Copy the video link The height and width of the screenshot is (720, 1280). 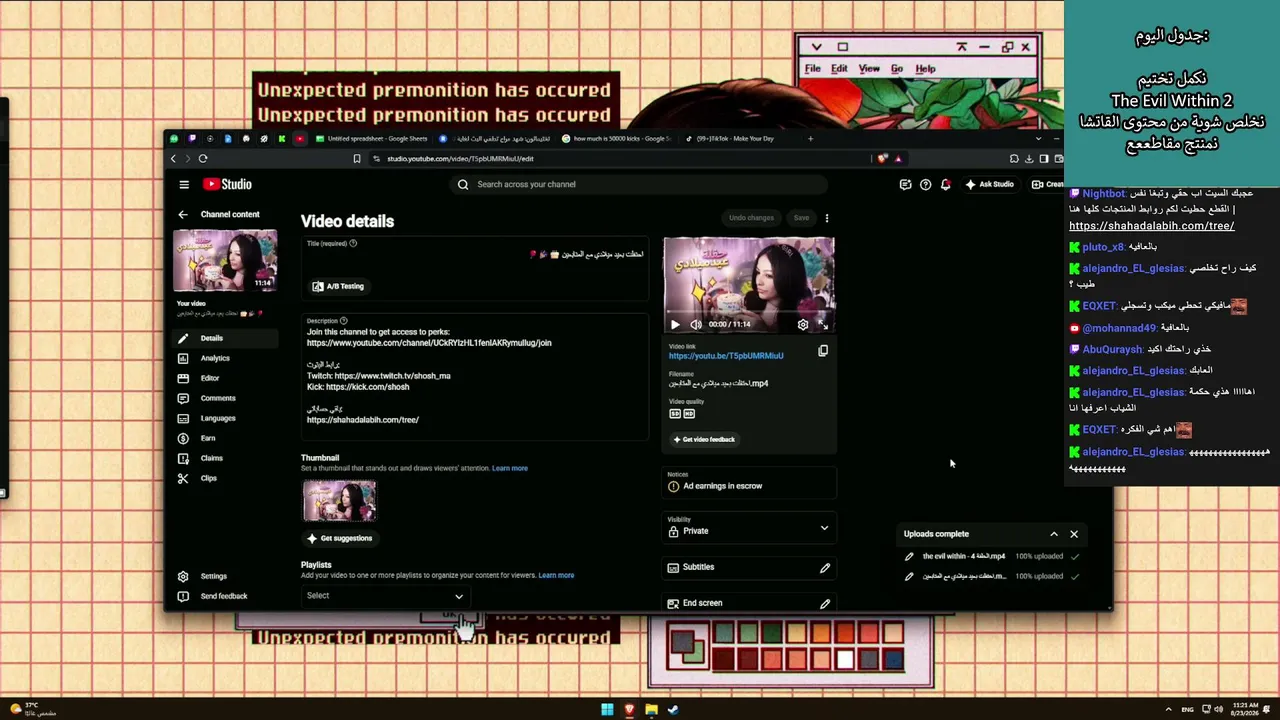823,351
